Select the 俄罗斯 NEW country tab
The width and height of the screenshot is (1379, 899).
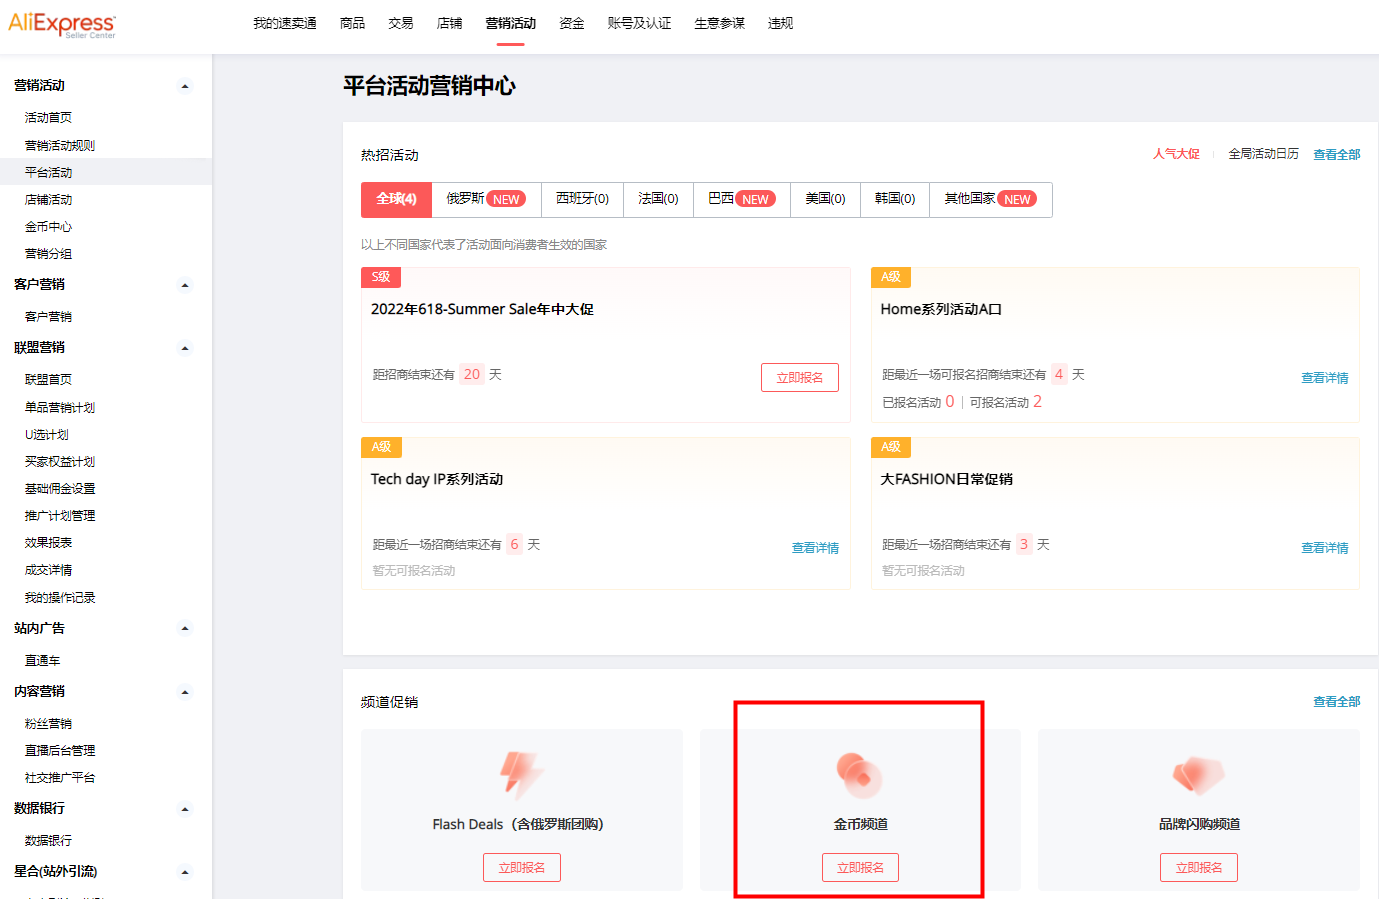486,199
